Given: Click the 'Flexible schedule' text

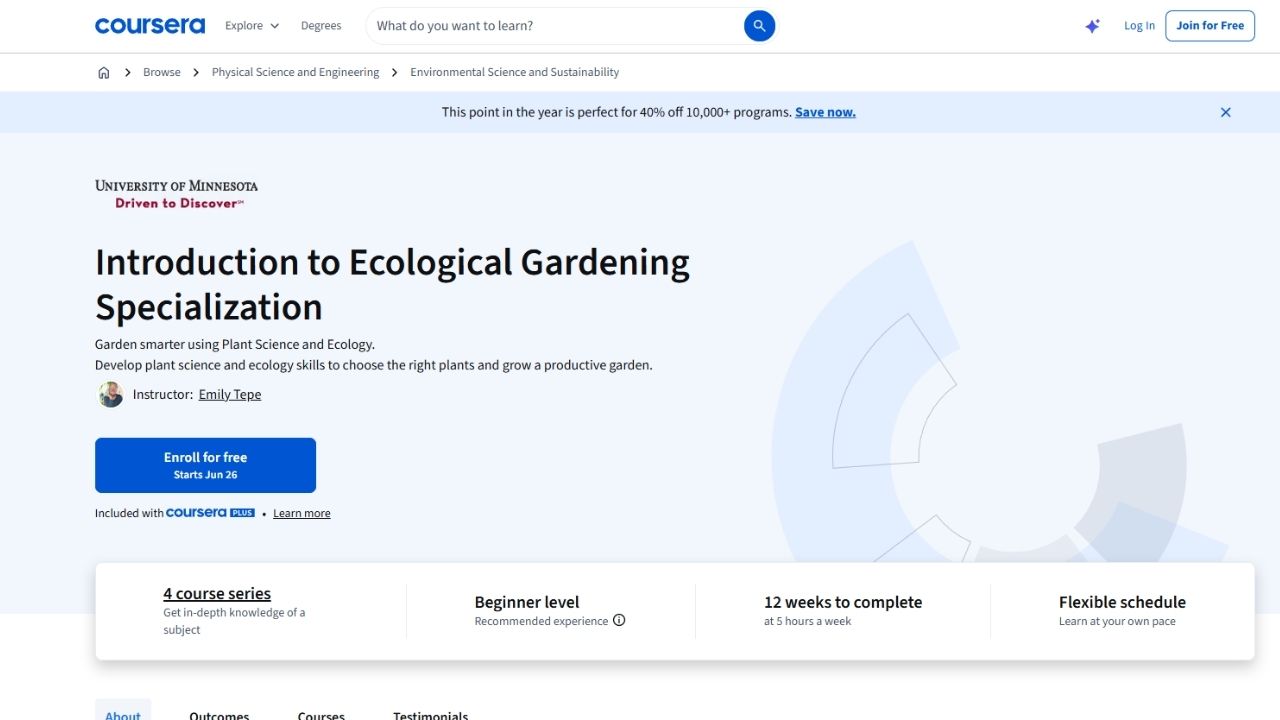Looking at the screenshot, I should [1122, 602].
